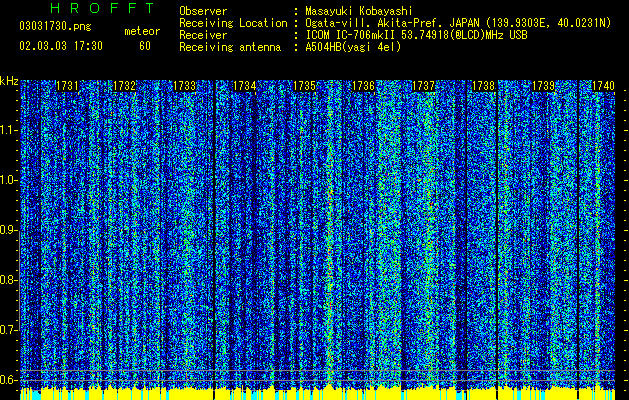Viewport: 629px width, 400px height.
Task: Click the kHz axis unit label
Action: coord(9,81)
